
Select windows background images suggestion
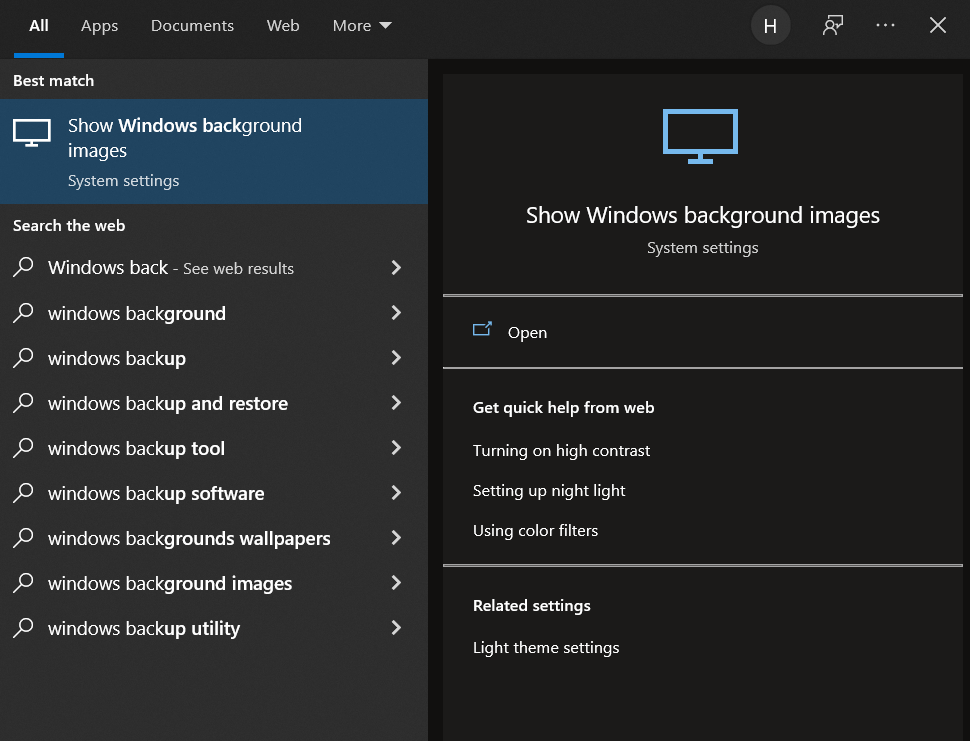pos(214,583)
